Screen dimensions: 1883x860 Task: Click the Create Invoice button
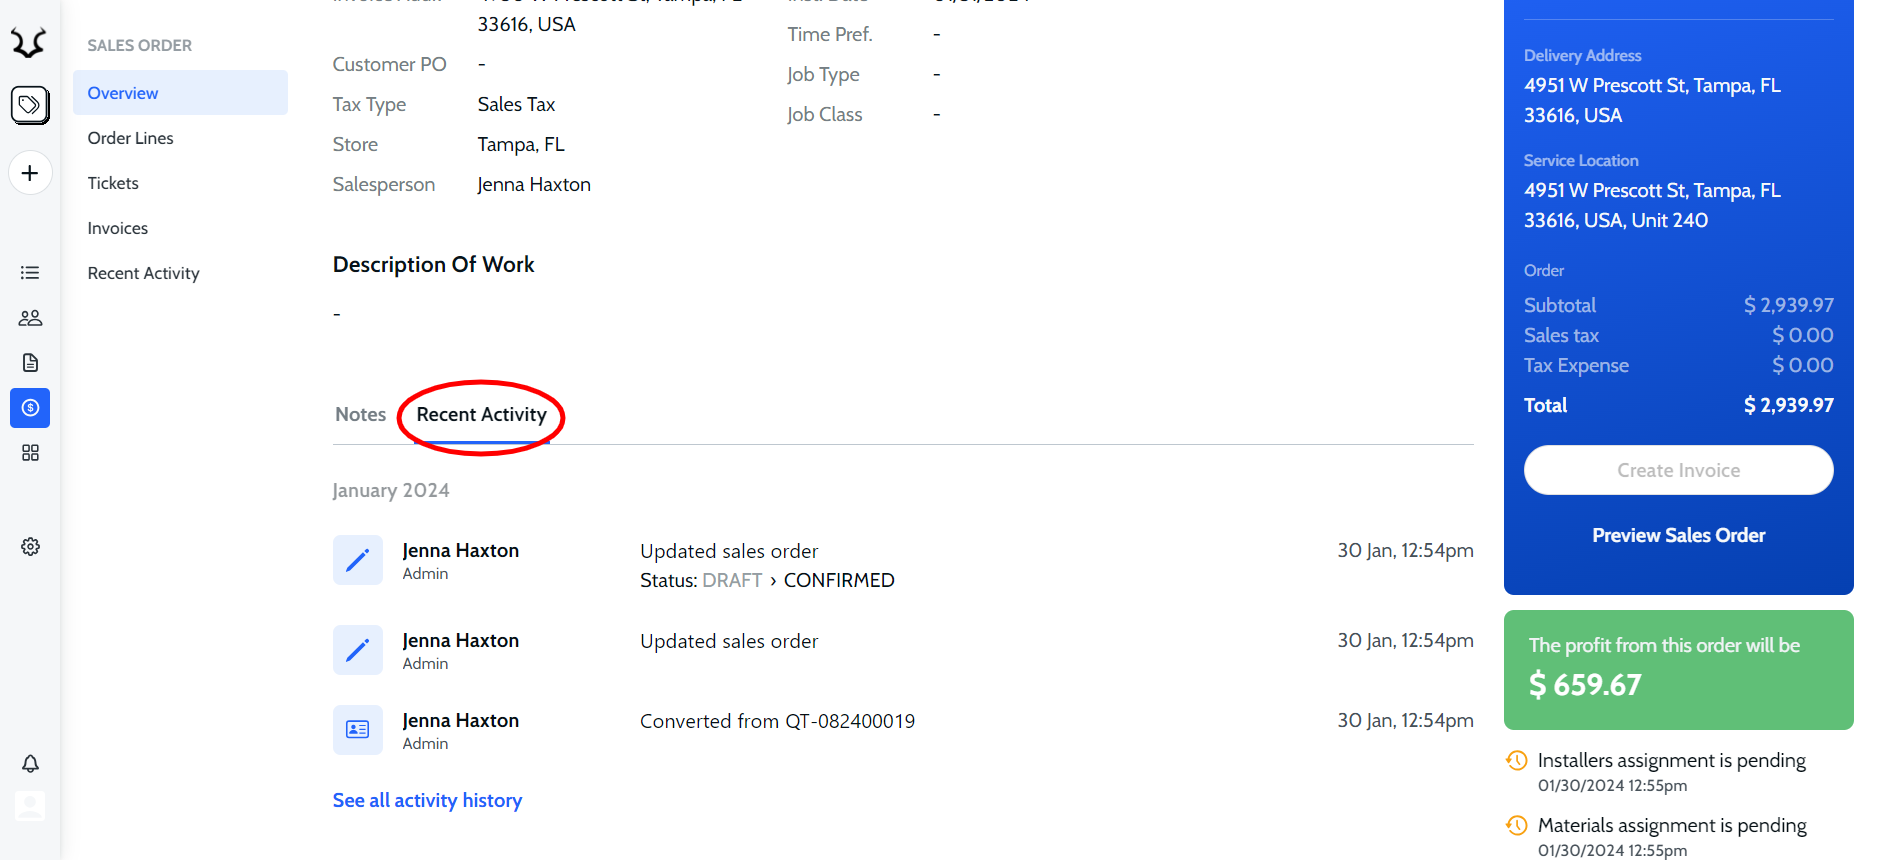(x=1678, y=470)
